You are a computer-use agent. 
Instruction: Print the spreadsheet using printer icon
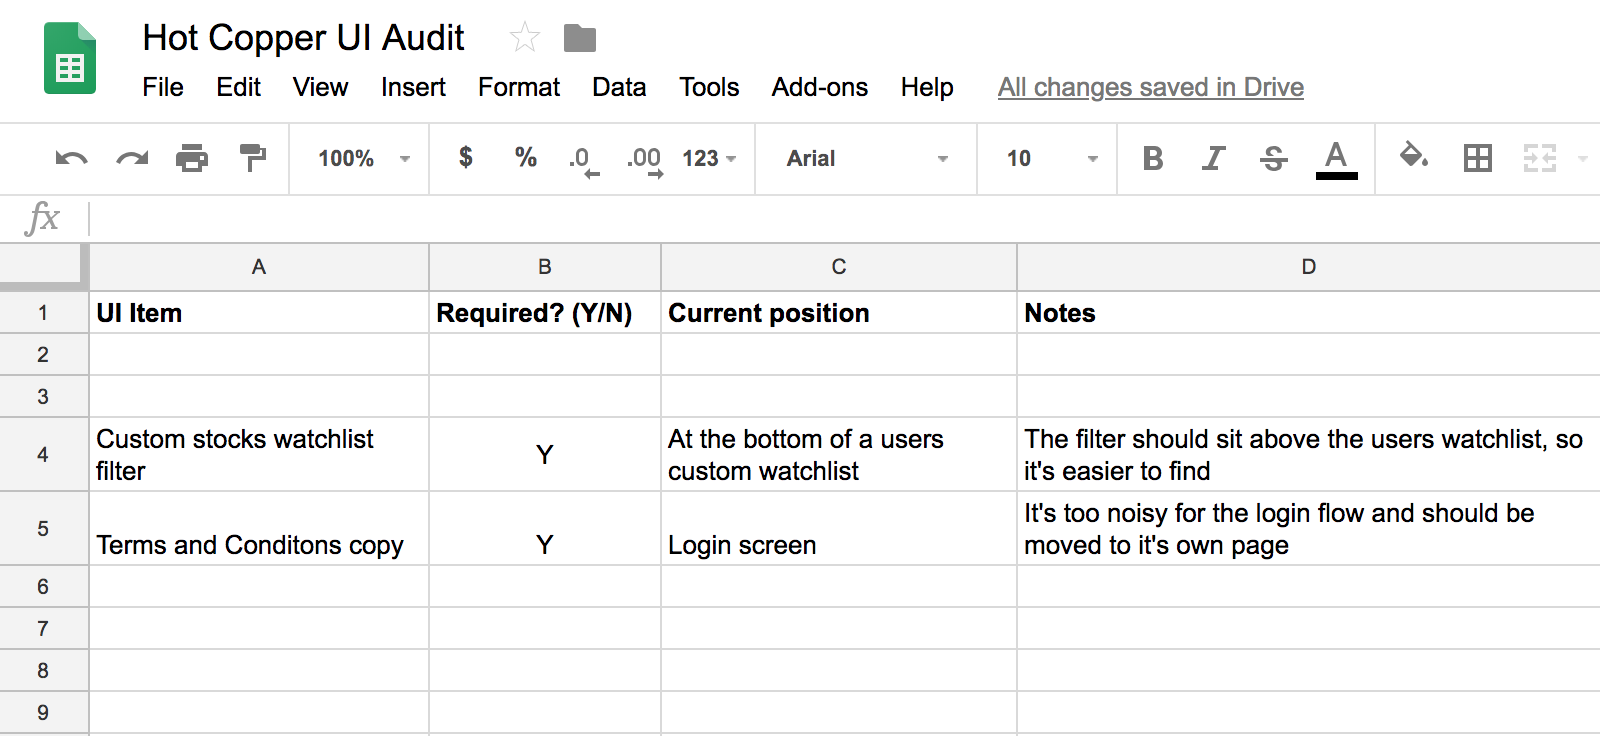192,158
